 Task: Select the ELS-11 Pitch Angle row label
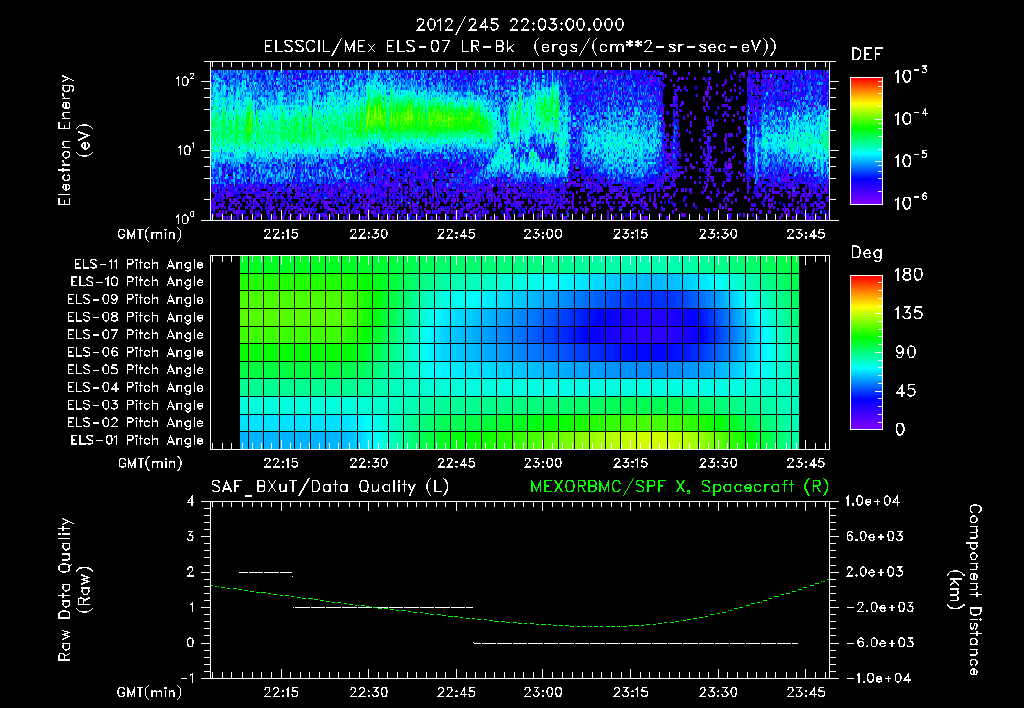(x=138, y=265)
